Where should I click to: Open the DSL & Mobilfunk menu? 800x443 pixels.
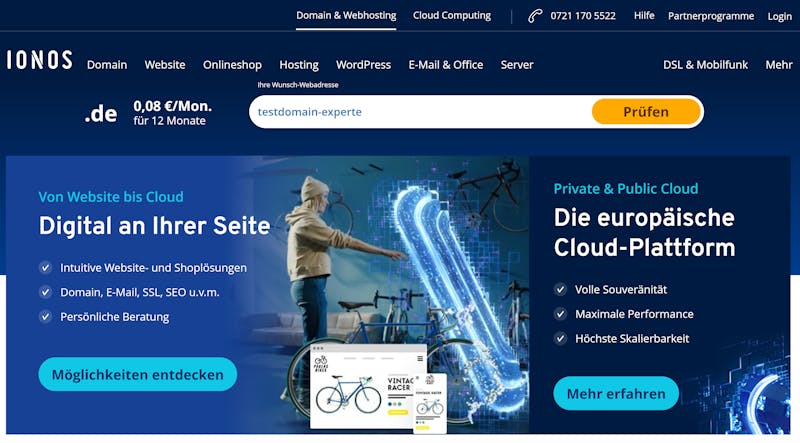pos(705,65)
